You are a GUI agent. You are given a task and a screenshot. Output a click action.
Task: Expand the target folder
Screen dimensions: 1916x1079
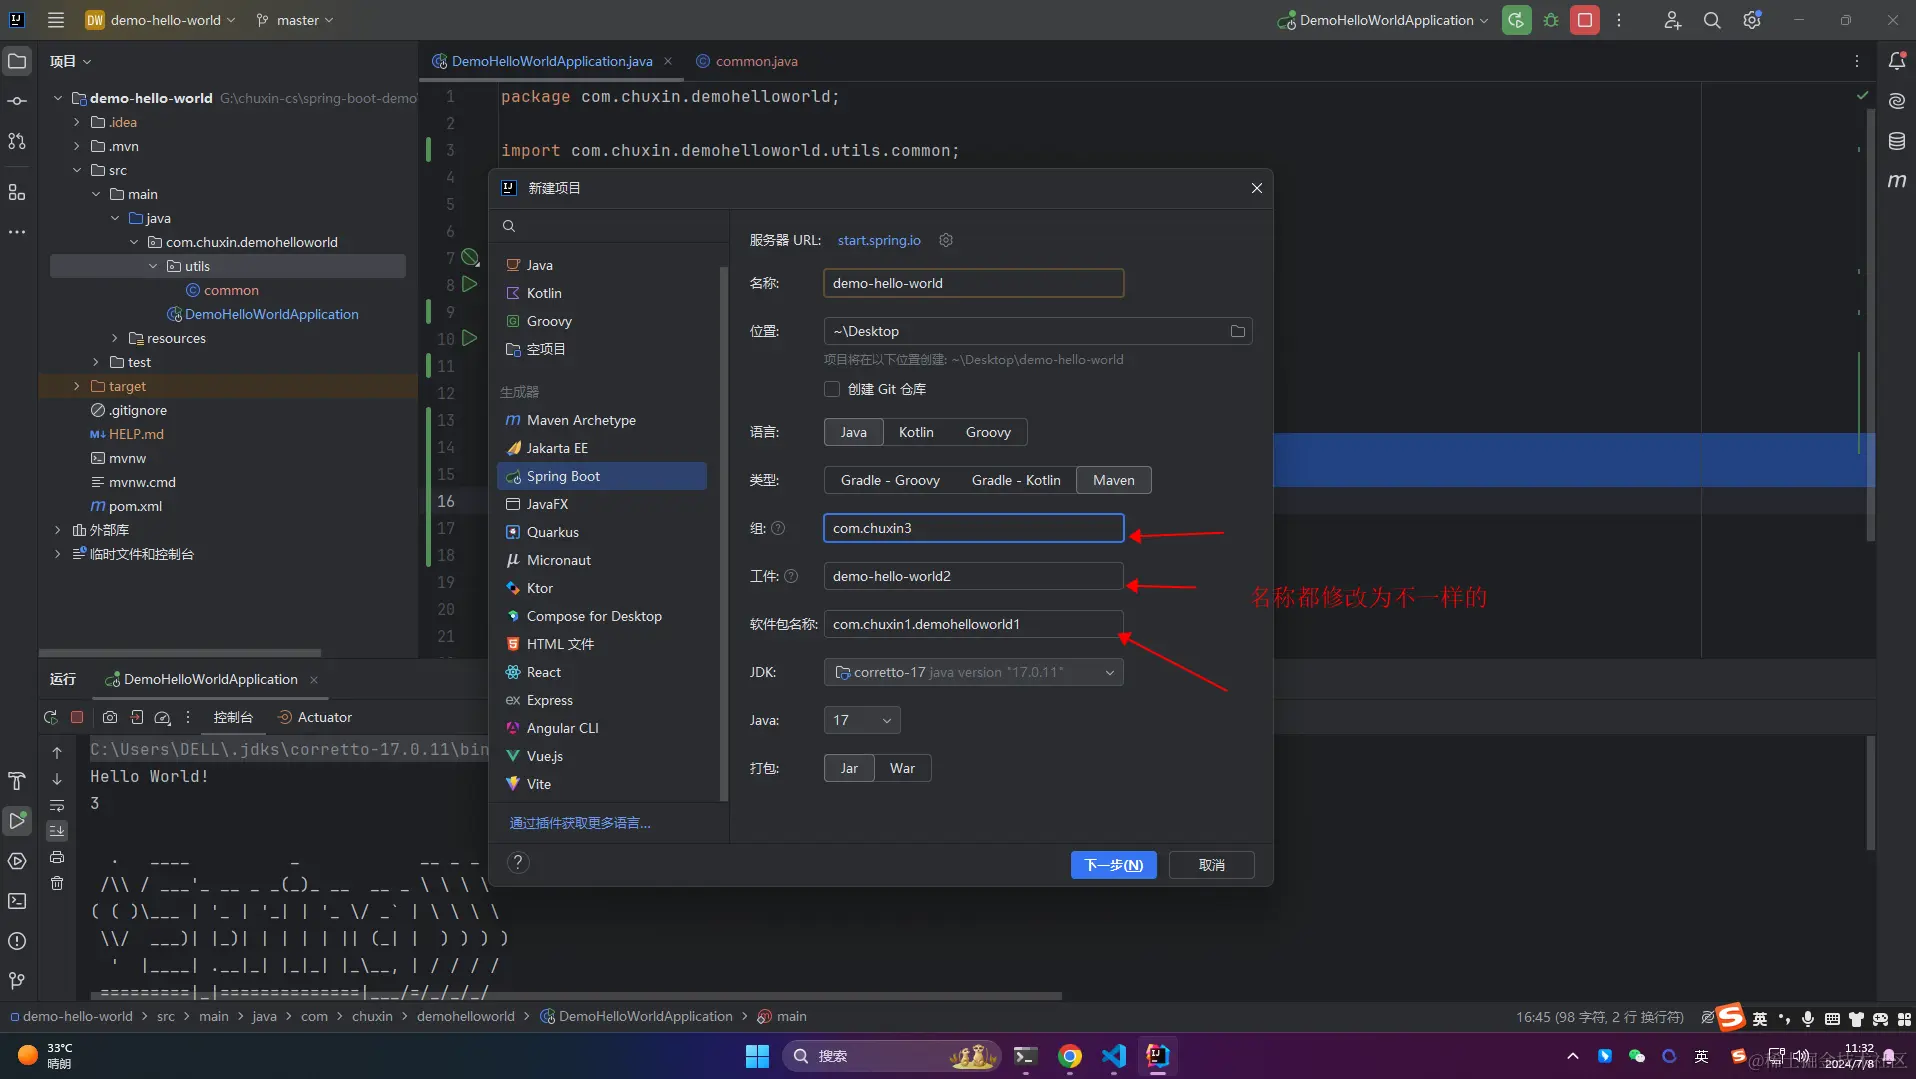(x=77, y=386)
